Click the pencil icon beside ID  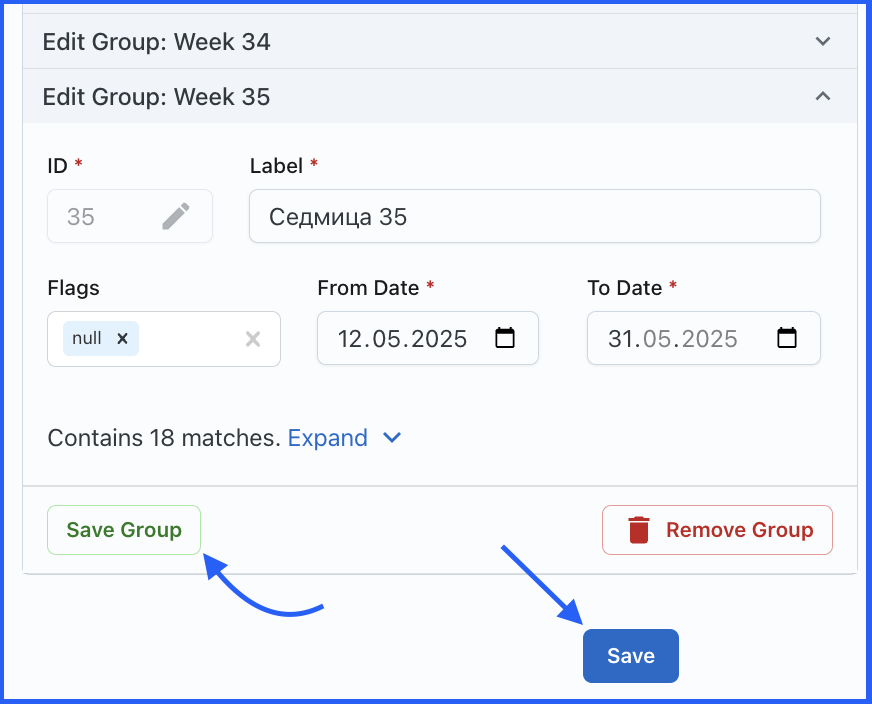176,216
